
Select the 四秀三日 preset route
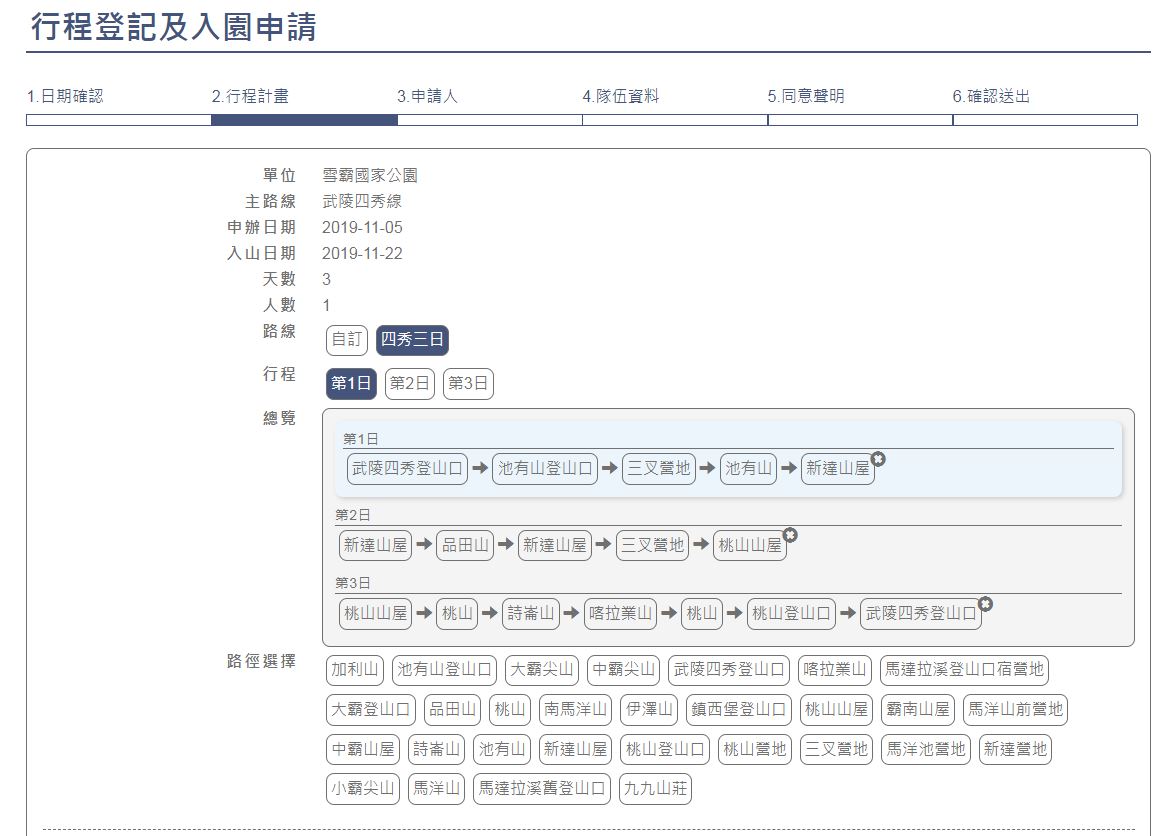point(412,340)
